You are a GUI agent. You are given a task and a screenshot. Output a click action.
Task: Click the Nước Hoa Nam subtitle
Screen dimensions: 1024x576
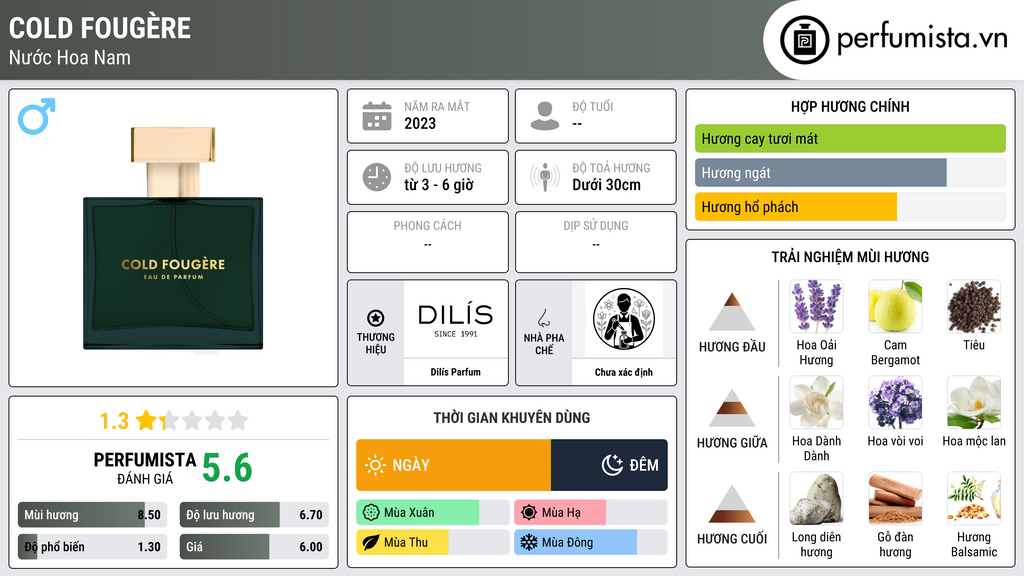pos(70,57)
